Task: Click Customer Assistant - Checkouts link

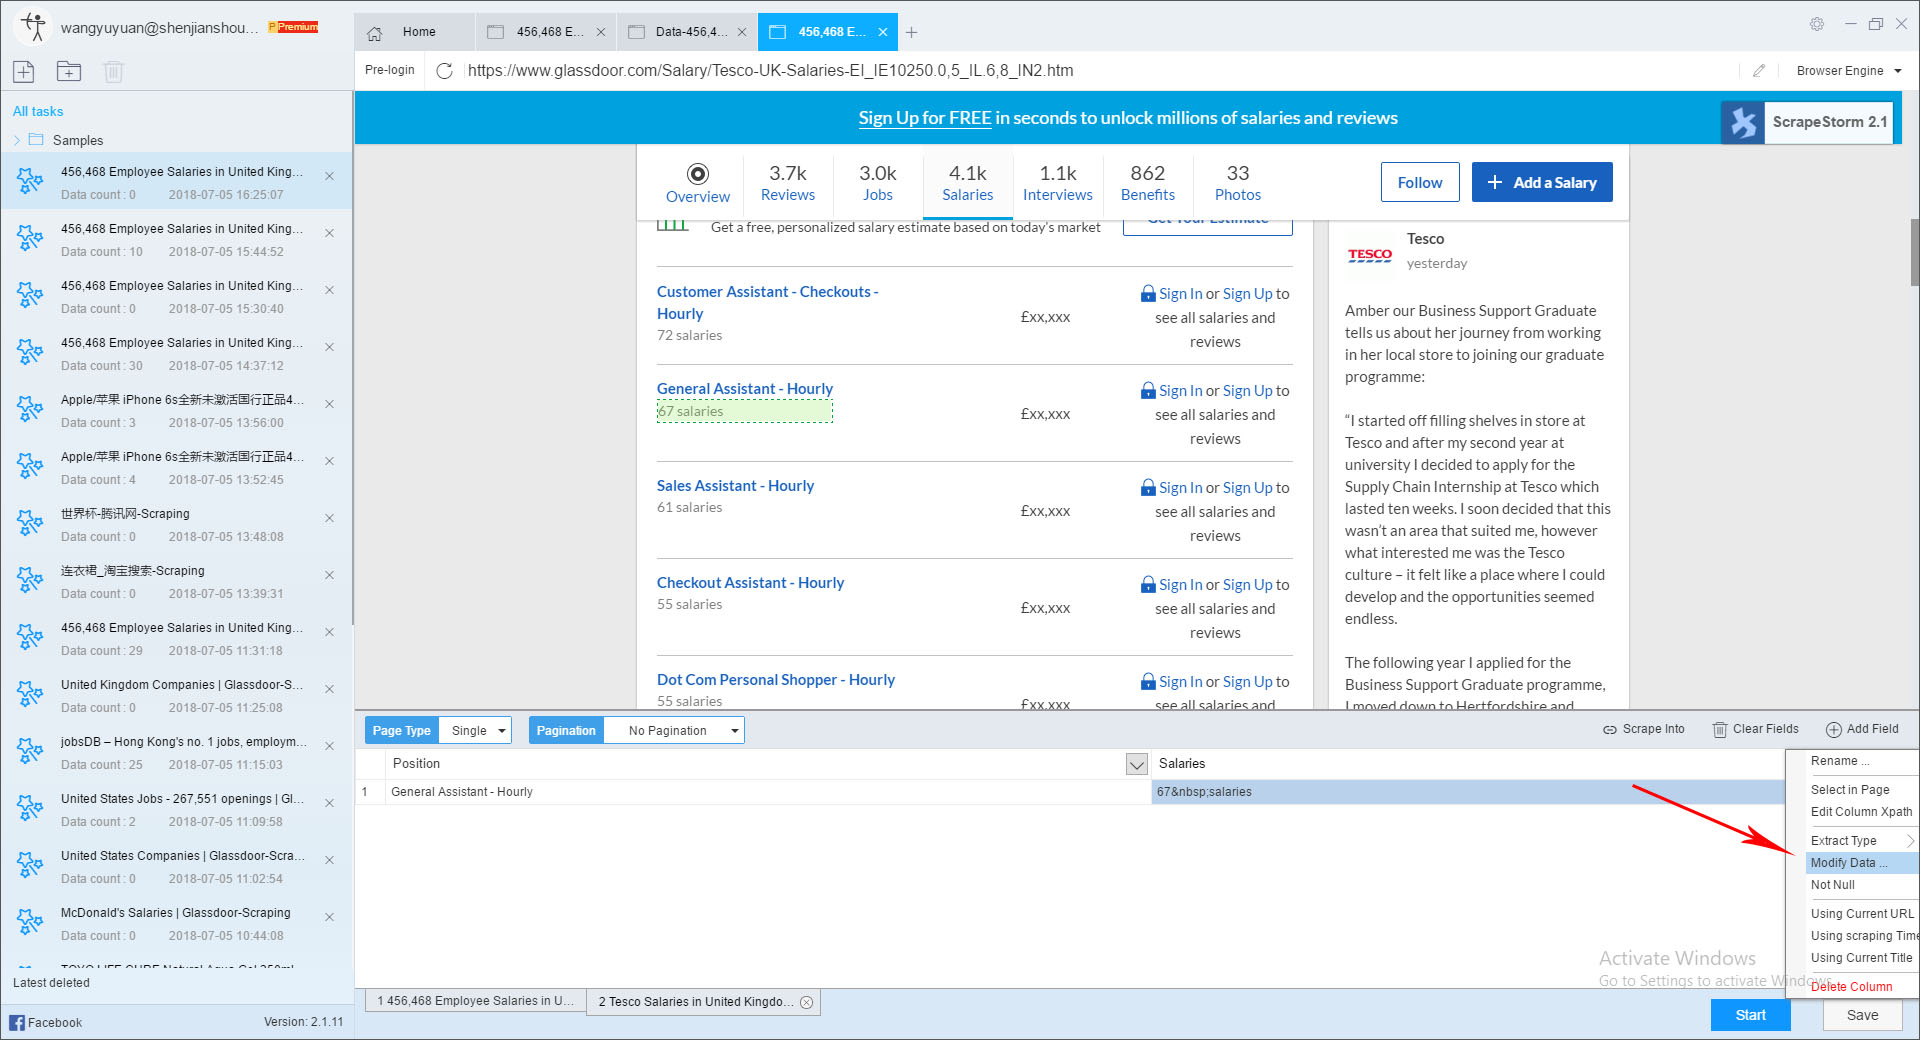Action: pyautogui.click(x=767, y=302)
